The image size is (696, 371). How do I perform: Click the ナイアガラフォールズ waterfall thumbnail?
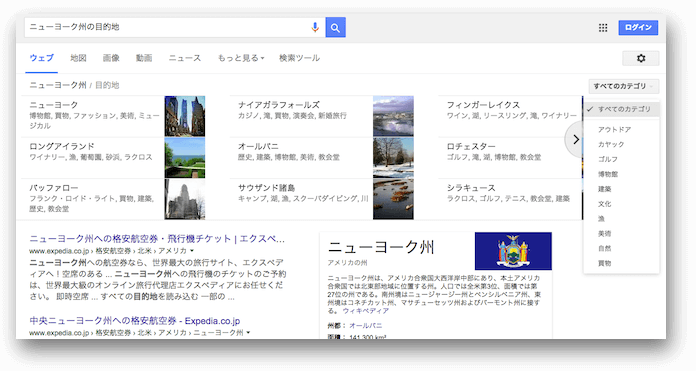pos(393,116)
